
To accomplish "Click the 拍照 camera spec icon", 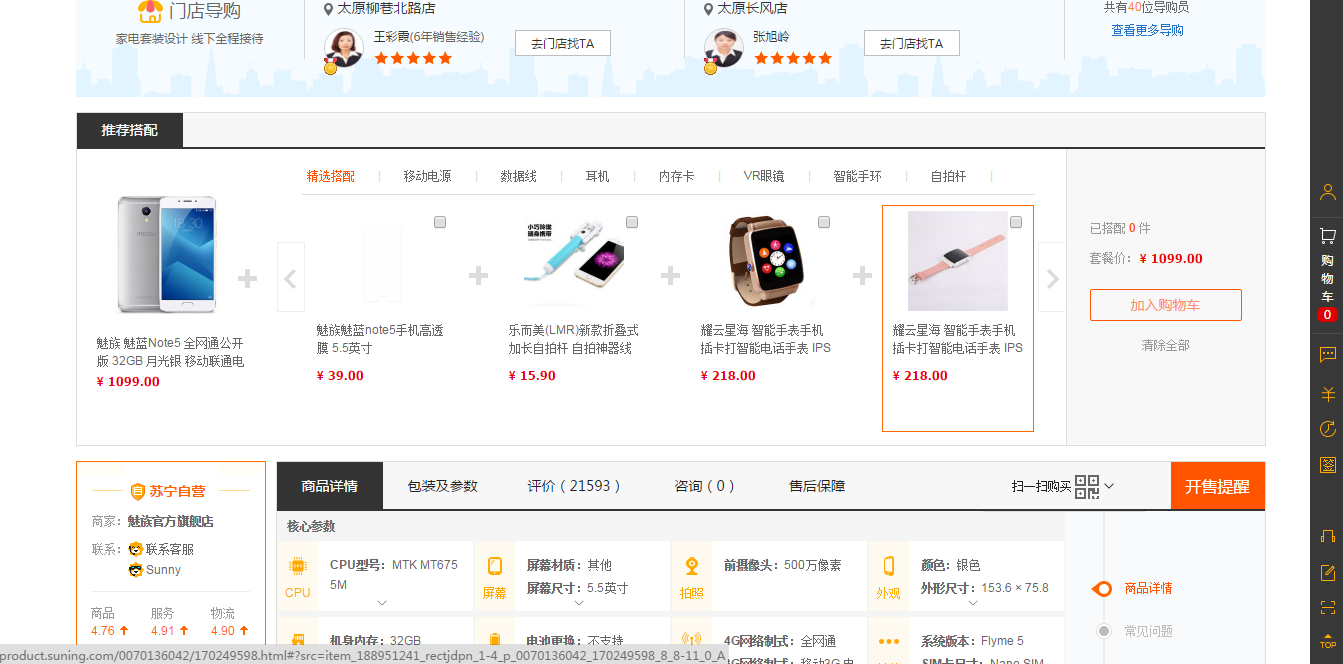I will (x=691, y=566).
